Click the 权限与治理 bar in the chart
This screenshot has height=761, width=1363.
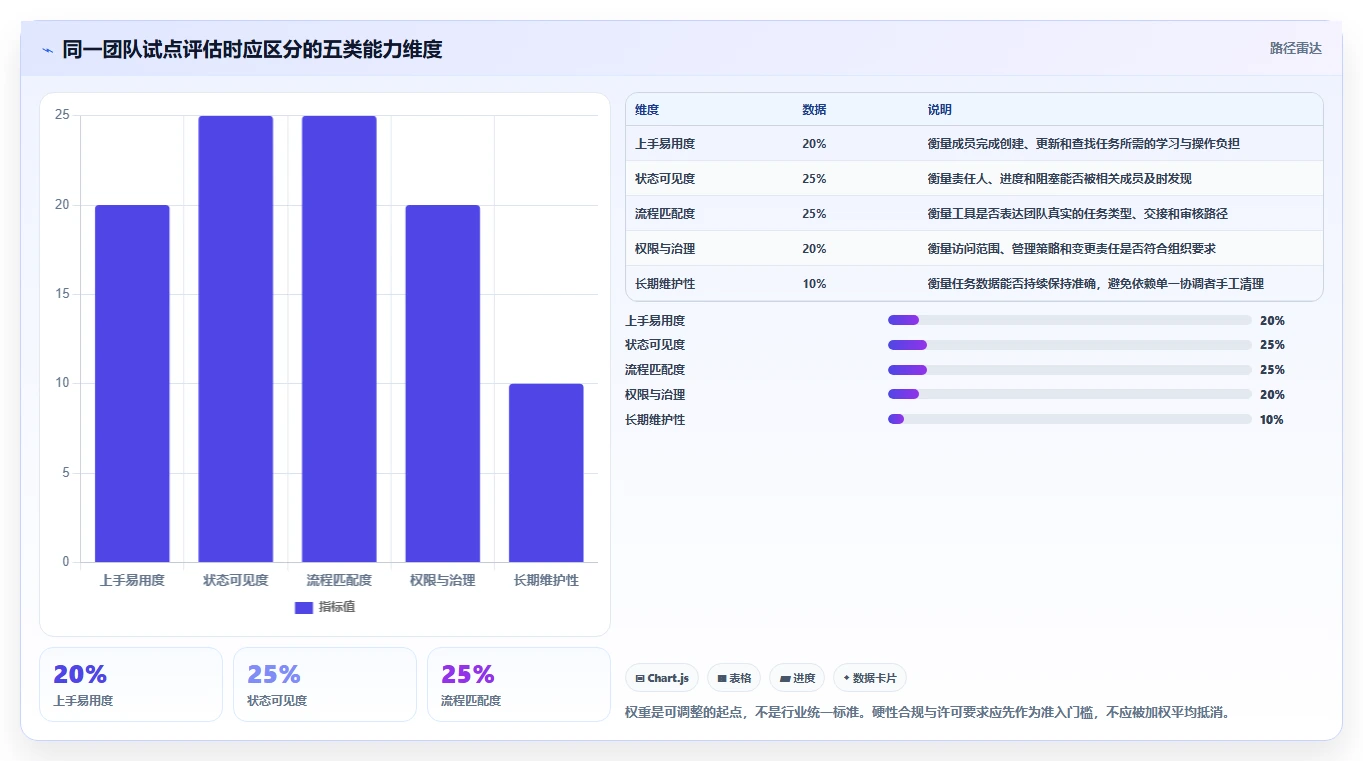coord(443,383)
